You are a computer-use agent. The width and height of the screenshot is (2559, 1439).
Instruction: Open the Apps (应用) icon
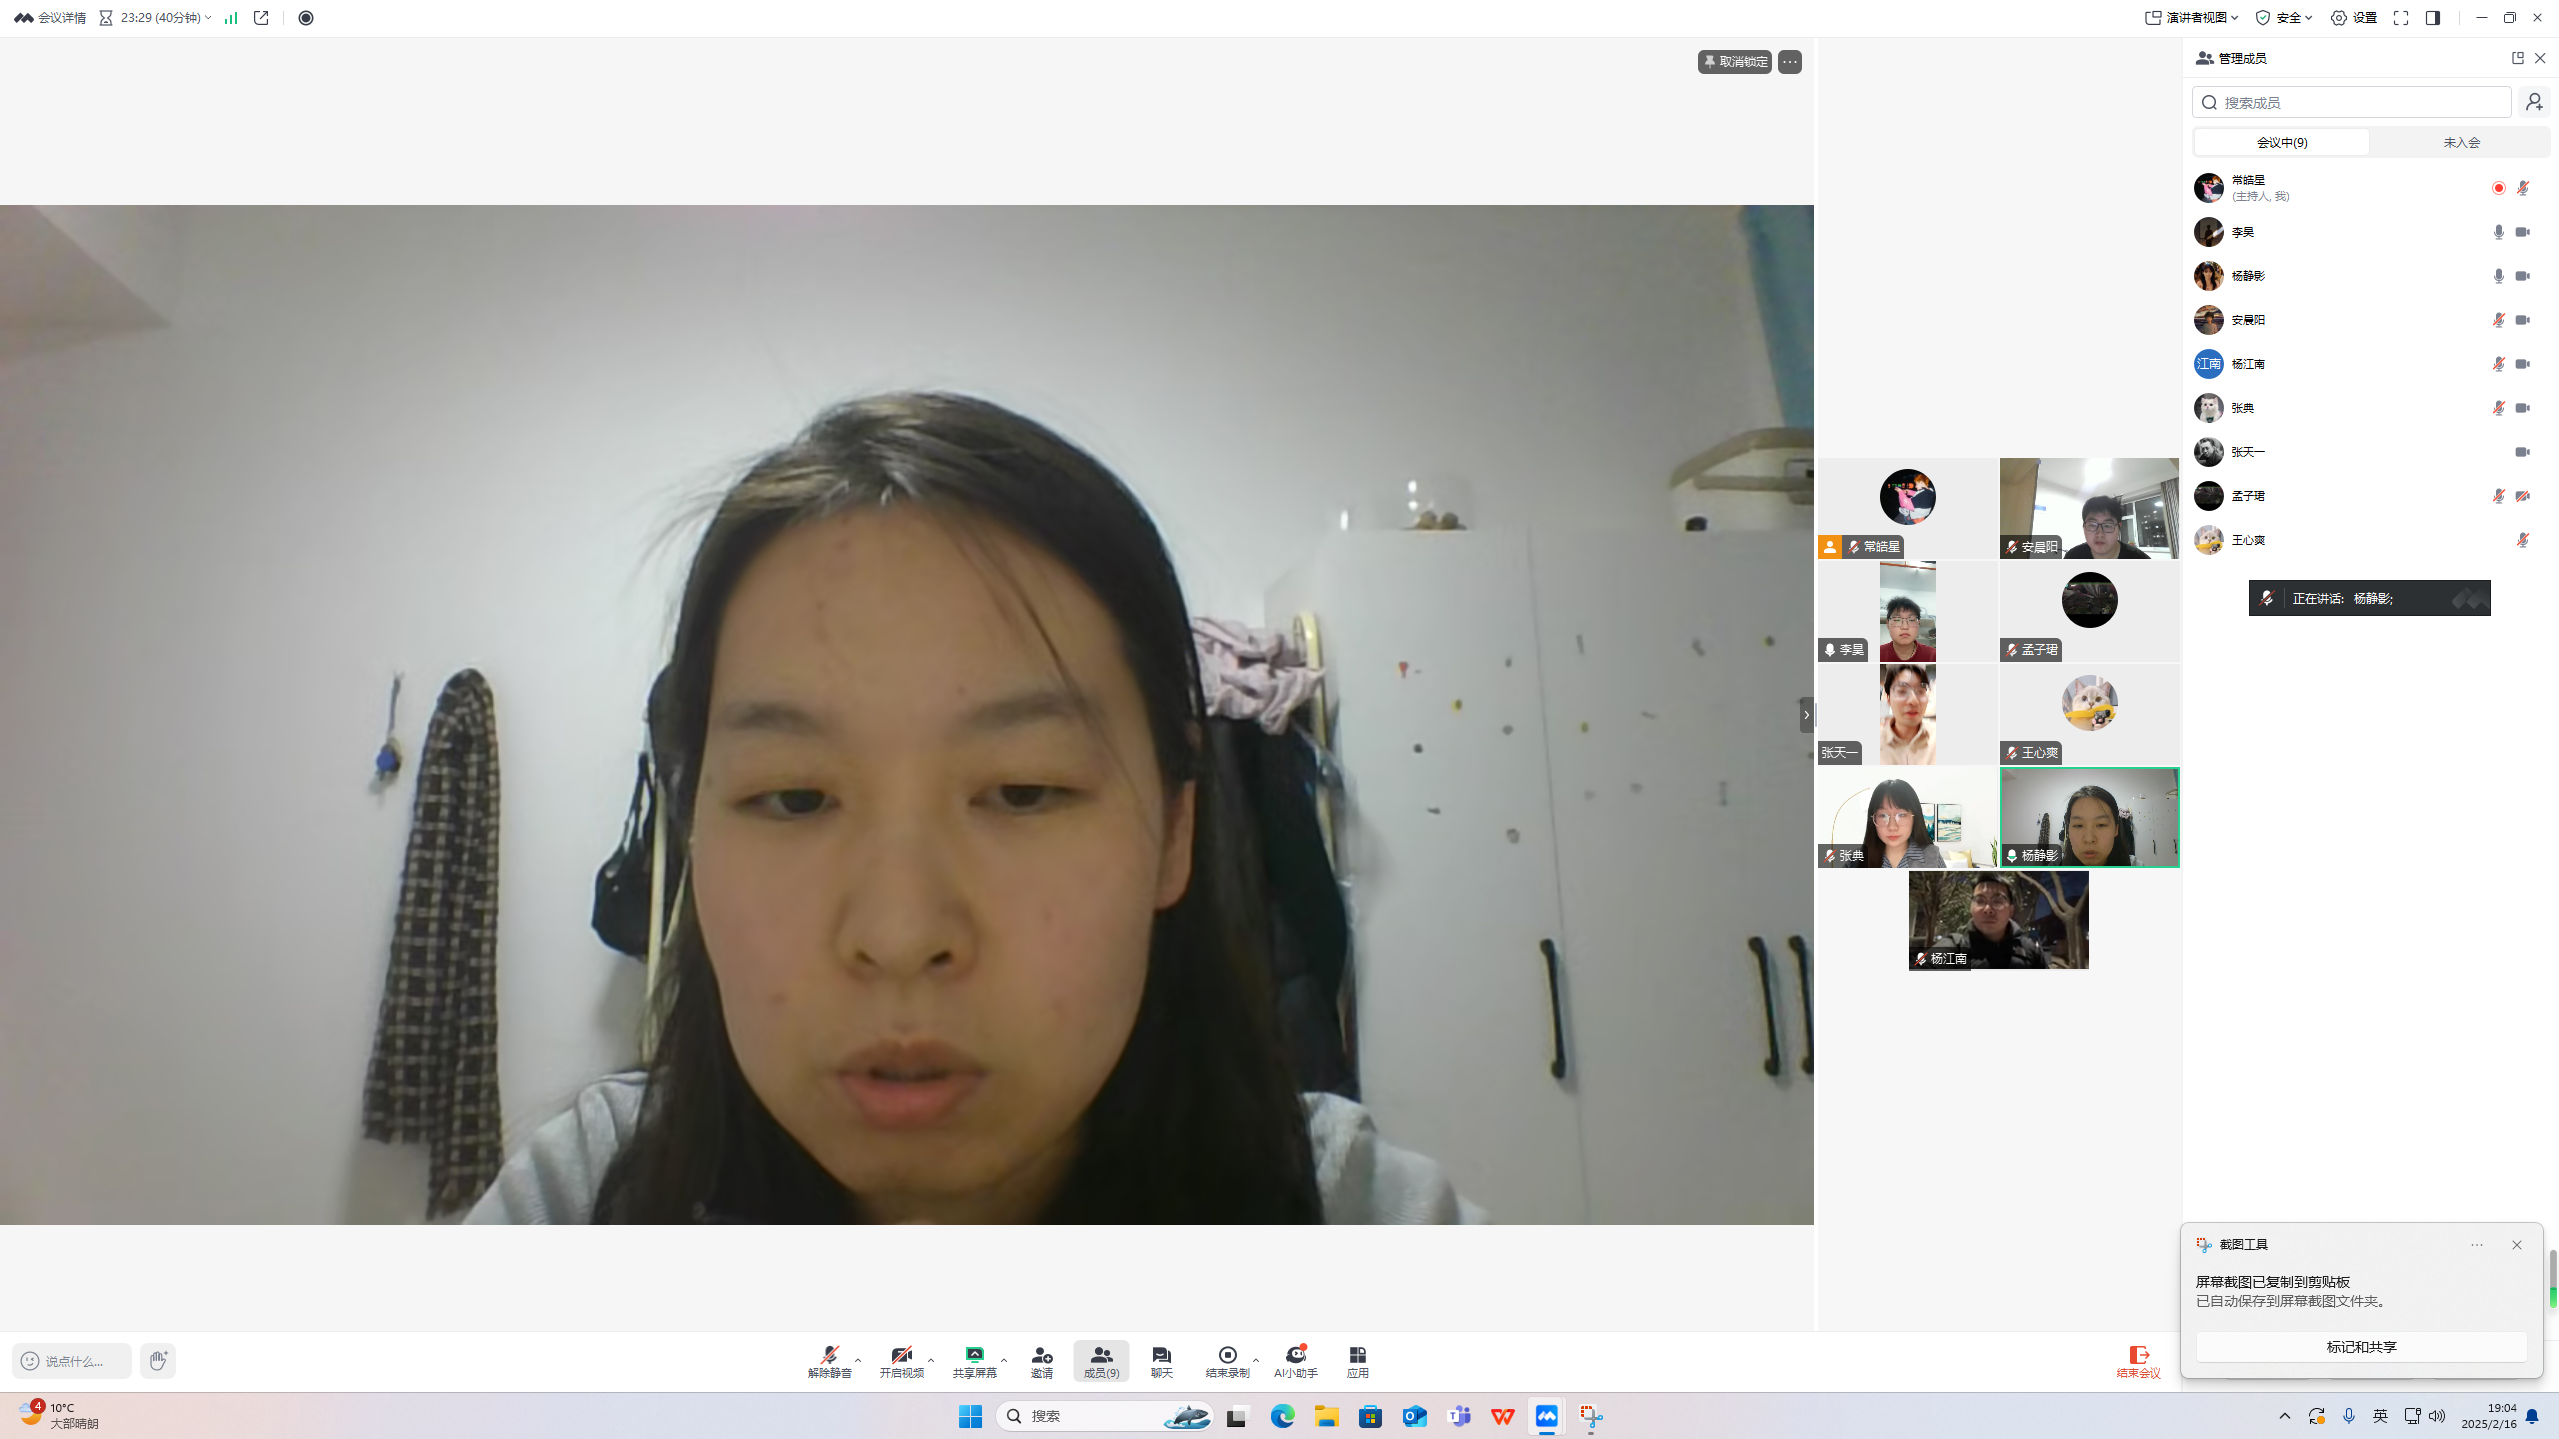pyautogui.click(x=1357, y=1360)
